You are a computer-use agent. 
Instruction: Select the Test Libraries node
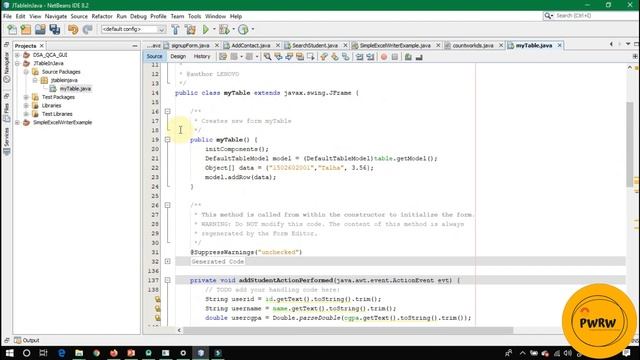(x=57, y=114)
